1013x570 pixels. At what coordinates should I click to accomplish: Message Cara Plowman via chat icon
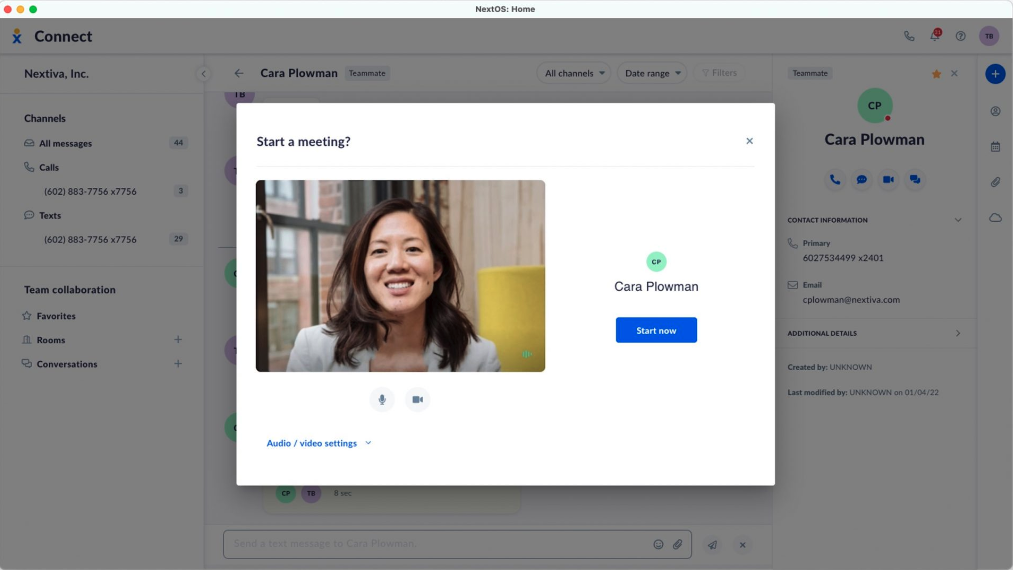[862, 180]
